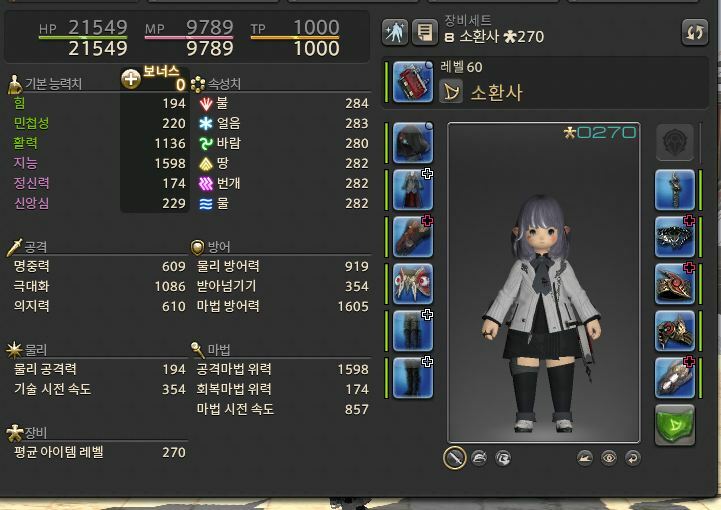Select the red and white belt slot
This screenshot has height=510, width=721.
point(413,284)
